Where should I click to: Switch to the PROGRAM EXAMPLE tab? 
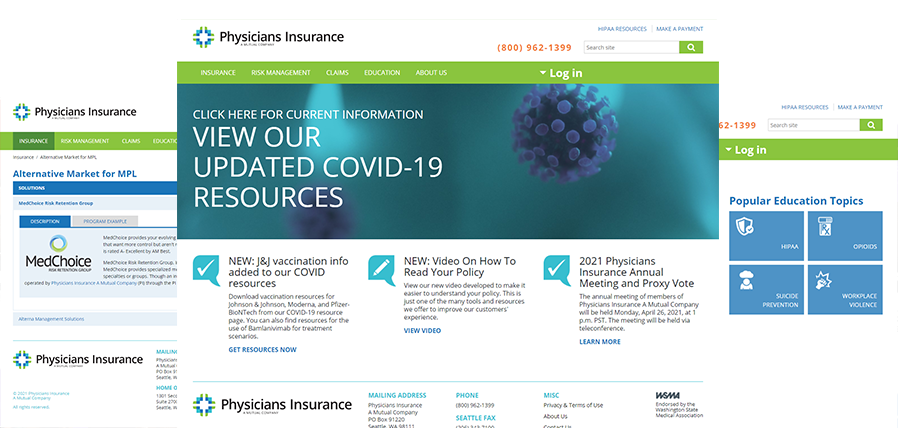click(105, 221)
